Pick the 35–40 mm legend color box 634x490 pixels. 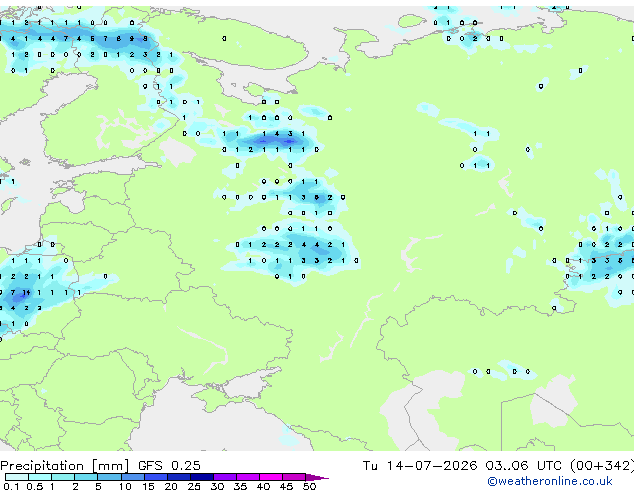(248, 477)
